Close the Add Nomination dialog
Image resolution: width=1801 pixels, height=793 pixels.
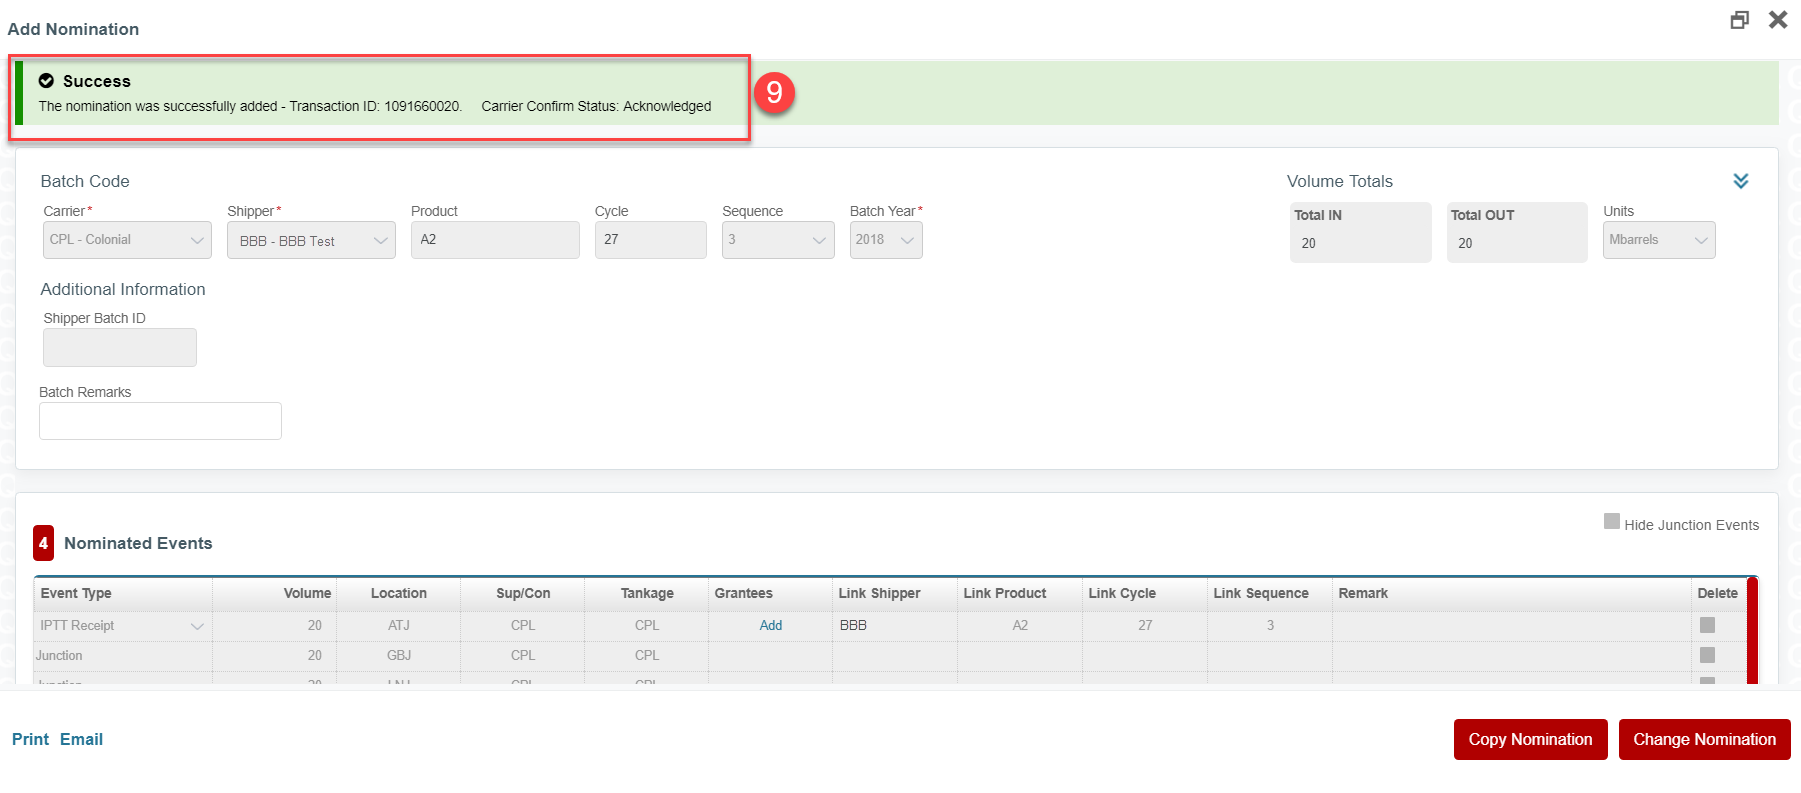coord(1778,20)
